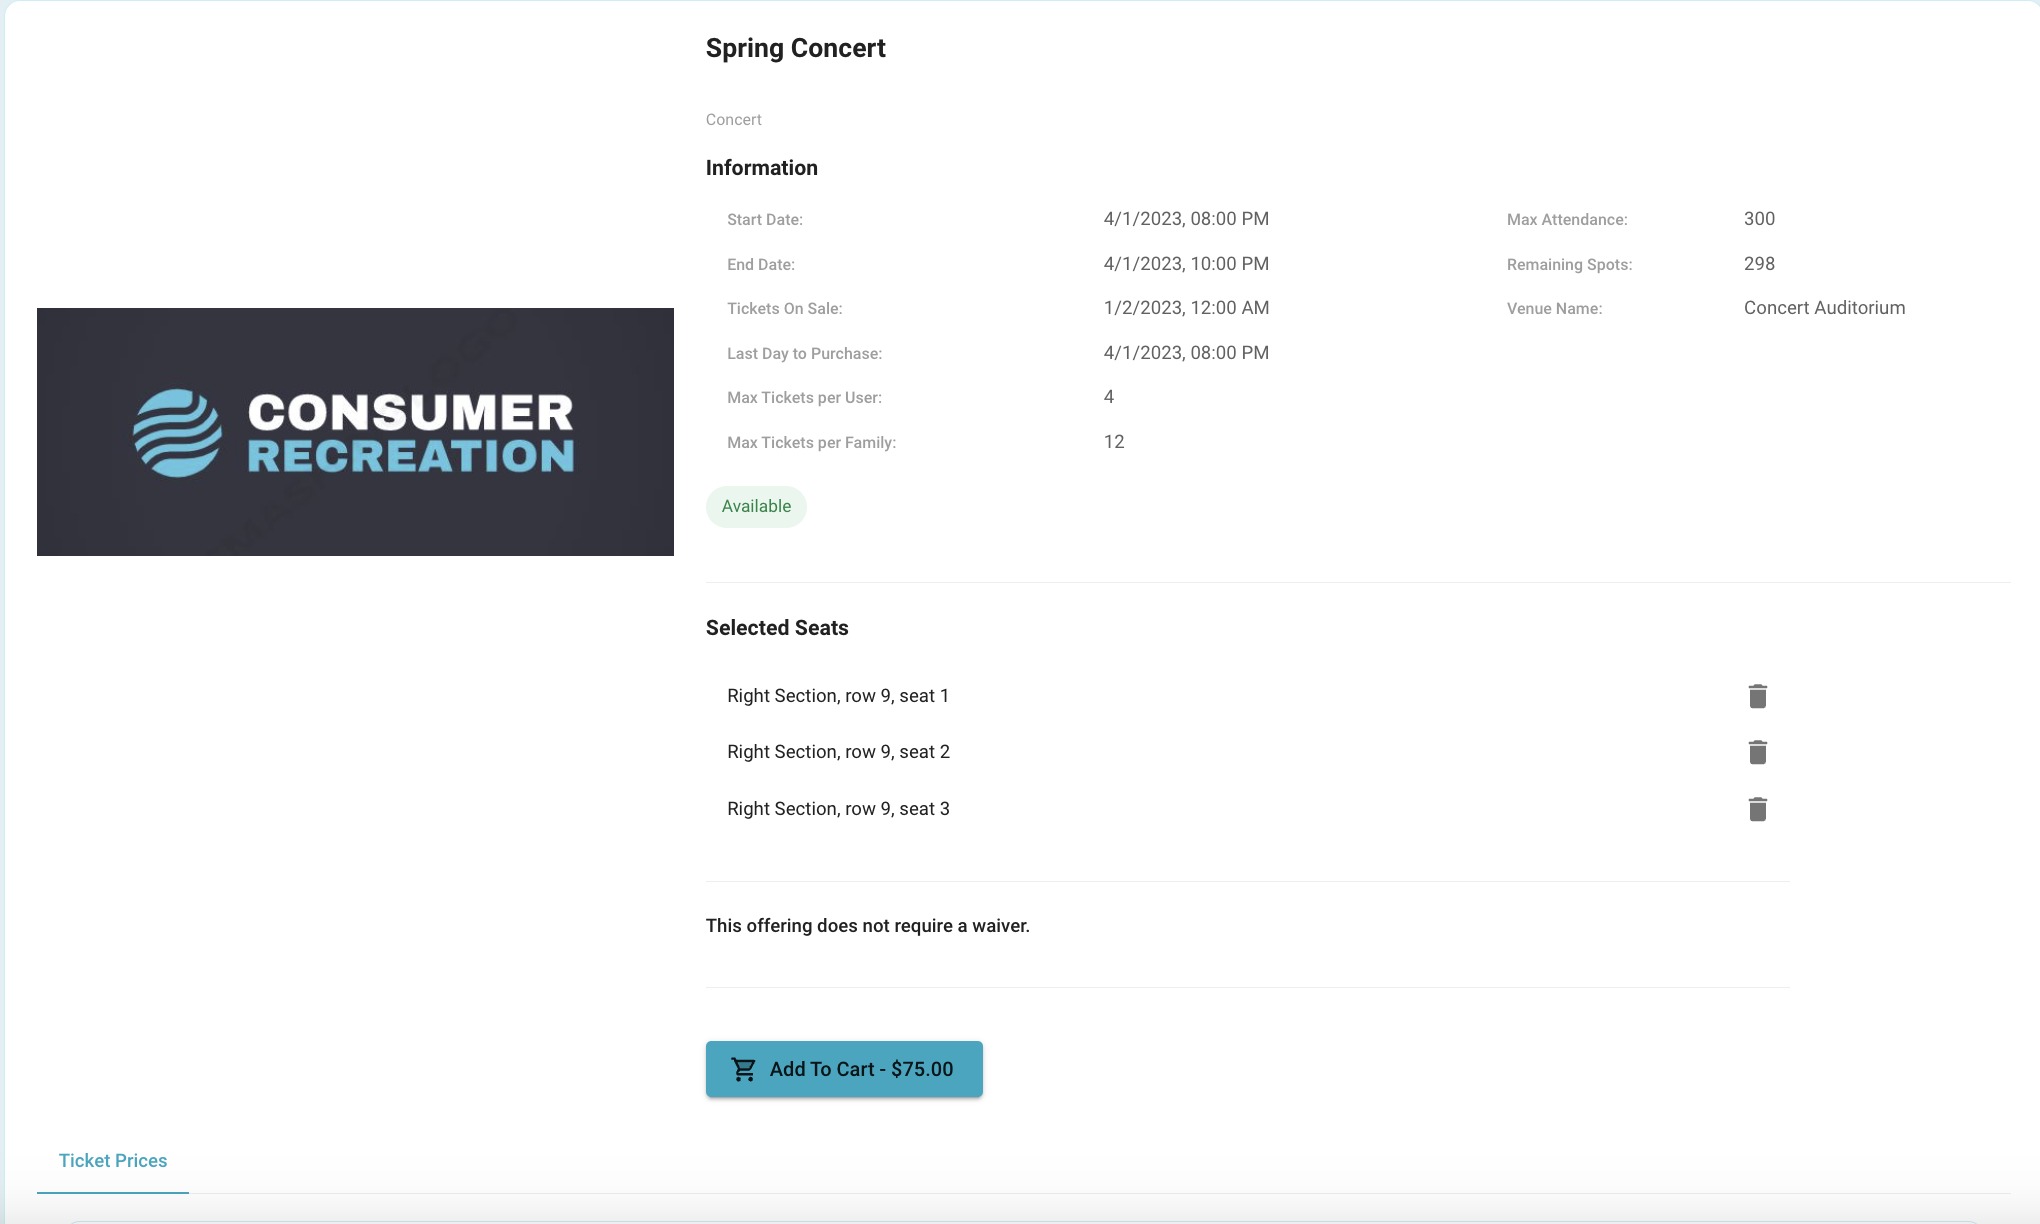
Task: Click the Start Date value 4/1/2023, 08:00 PM
Action: point(1186,219)
